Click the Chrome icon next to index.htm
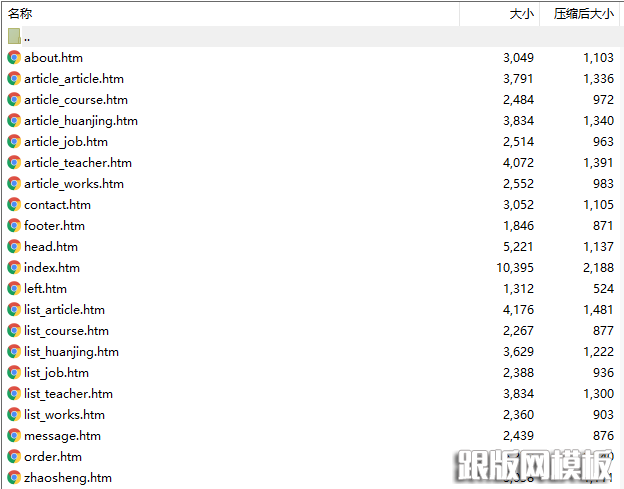The width and height of the screenshot is (624, 489). pos(14,268)
